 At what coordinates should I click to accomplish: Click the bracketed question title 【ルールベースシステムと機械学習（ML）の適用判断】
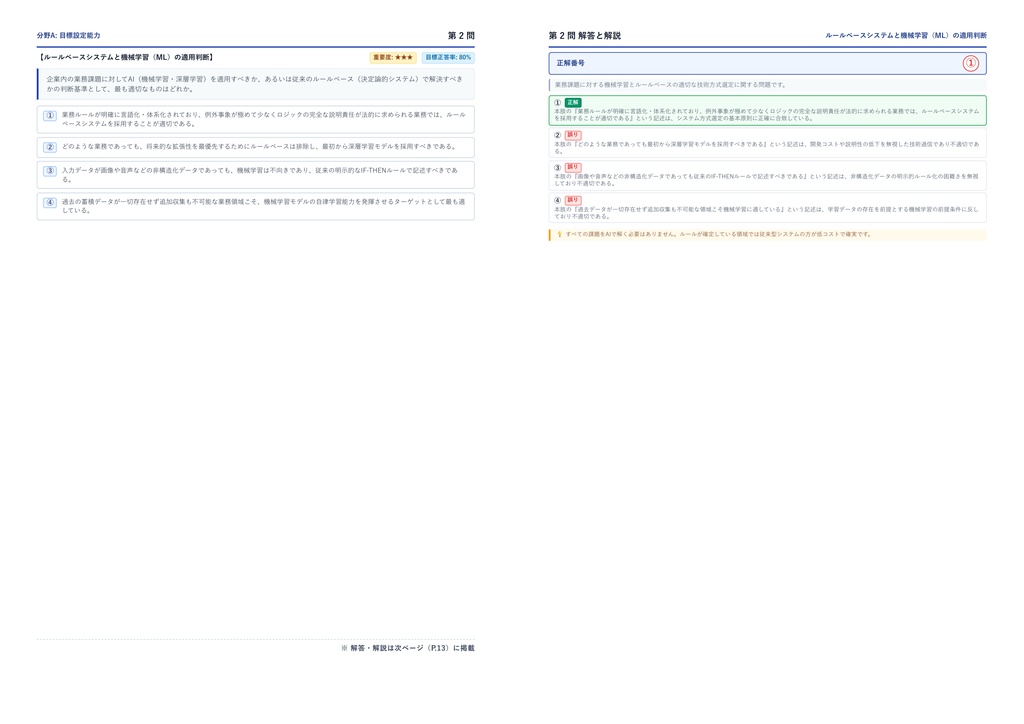126,57
